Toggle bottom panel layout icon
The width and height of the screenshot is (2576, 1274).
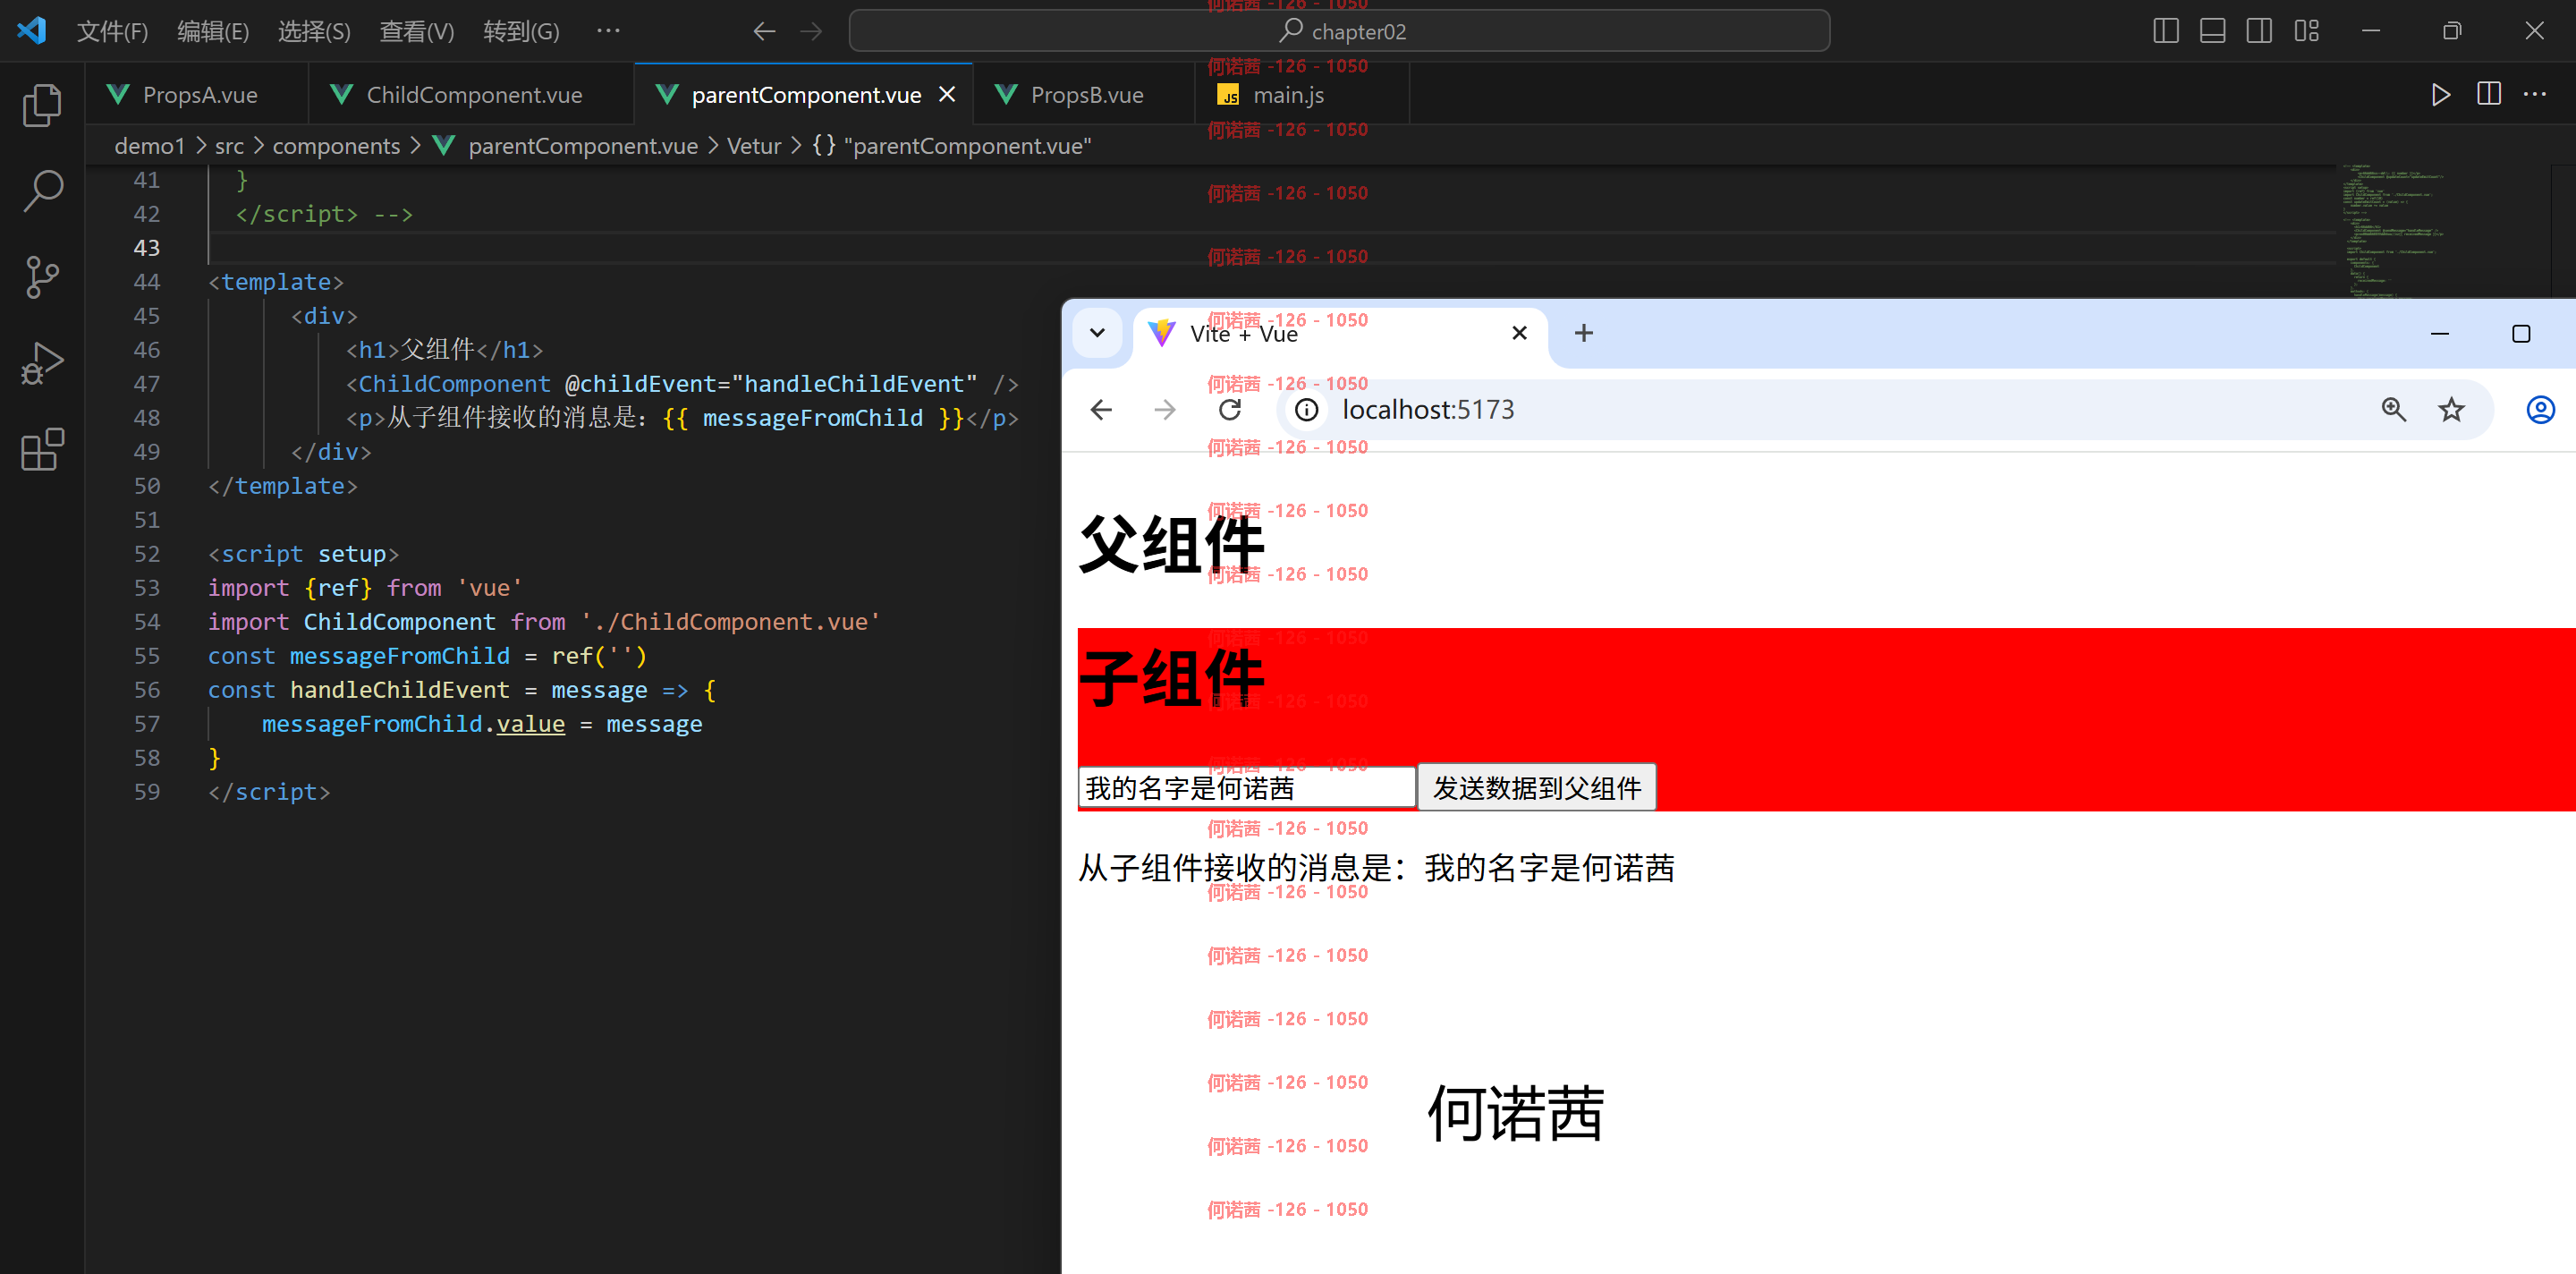pyautogui.click(x=2212, y=31)
